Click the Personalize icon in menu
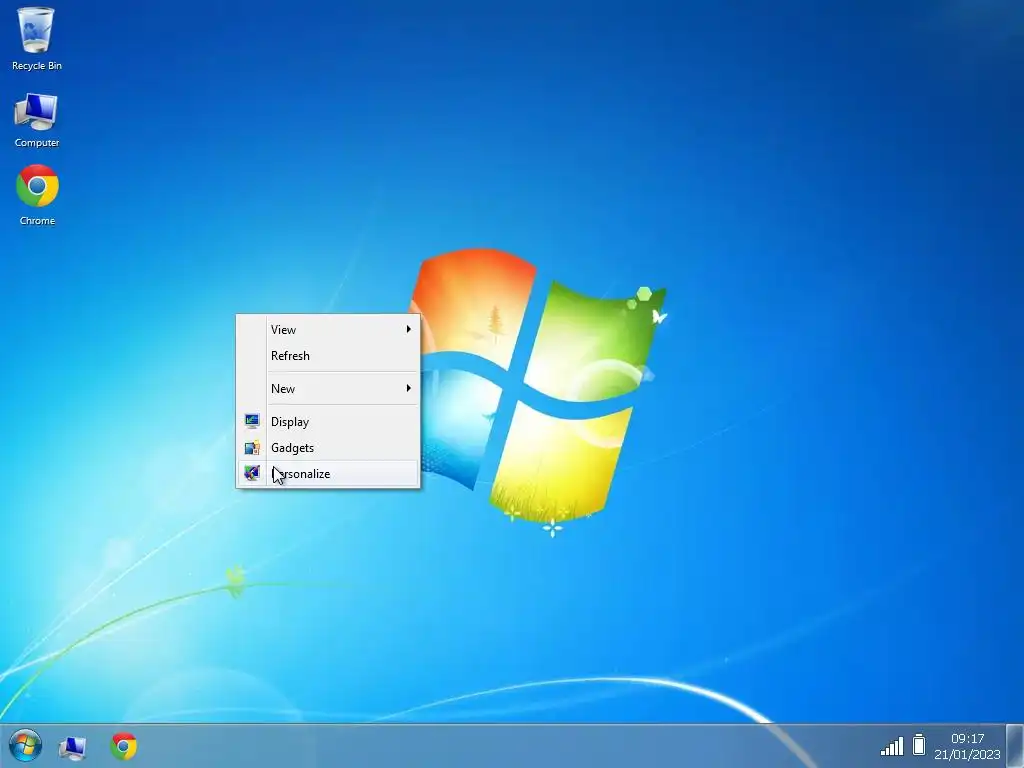 (x=252, y=473)
